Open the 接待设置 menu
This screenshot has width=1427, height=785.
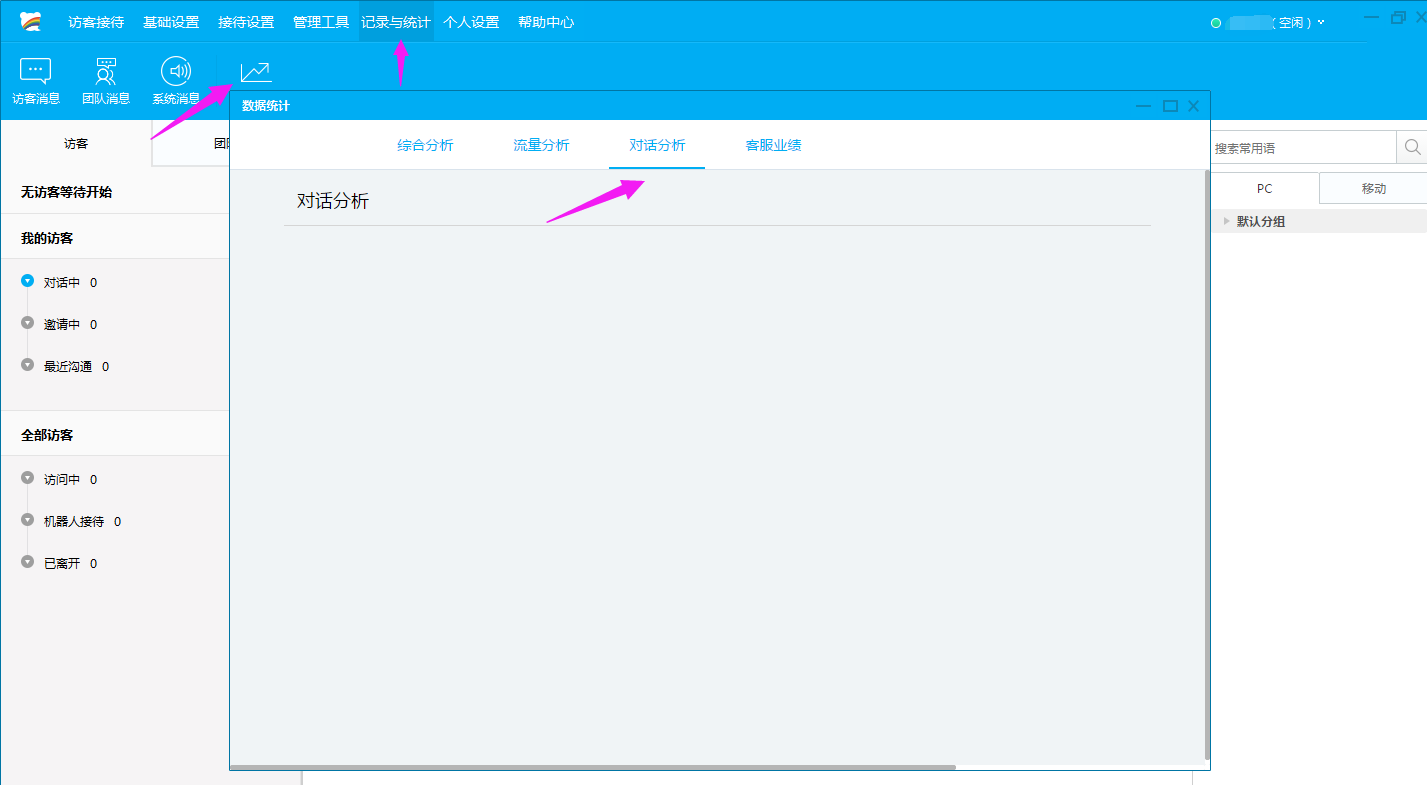pos(246,22)
